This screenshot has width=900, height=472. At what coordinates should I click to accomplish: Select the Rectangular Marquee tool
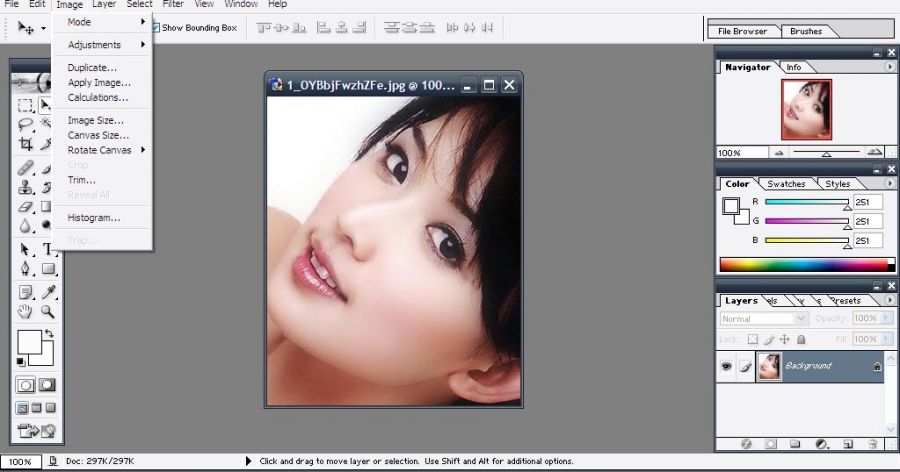click(25, 105)
